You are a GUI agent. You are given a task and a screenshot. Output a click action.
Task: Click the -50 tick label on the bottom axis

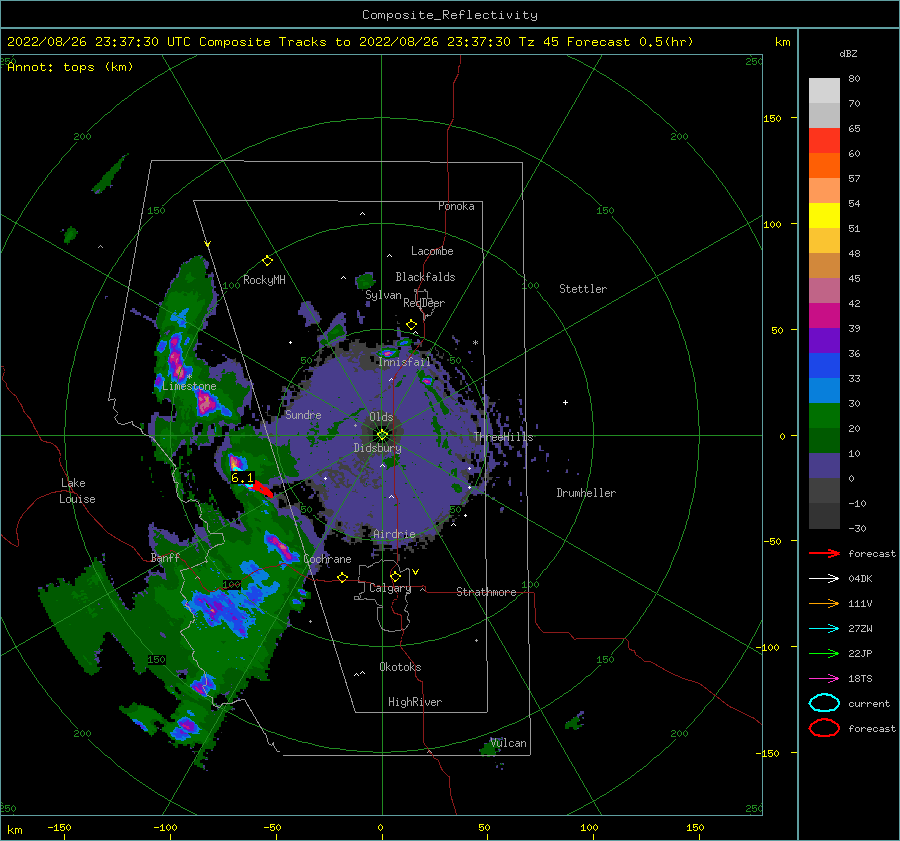272,827
